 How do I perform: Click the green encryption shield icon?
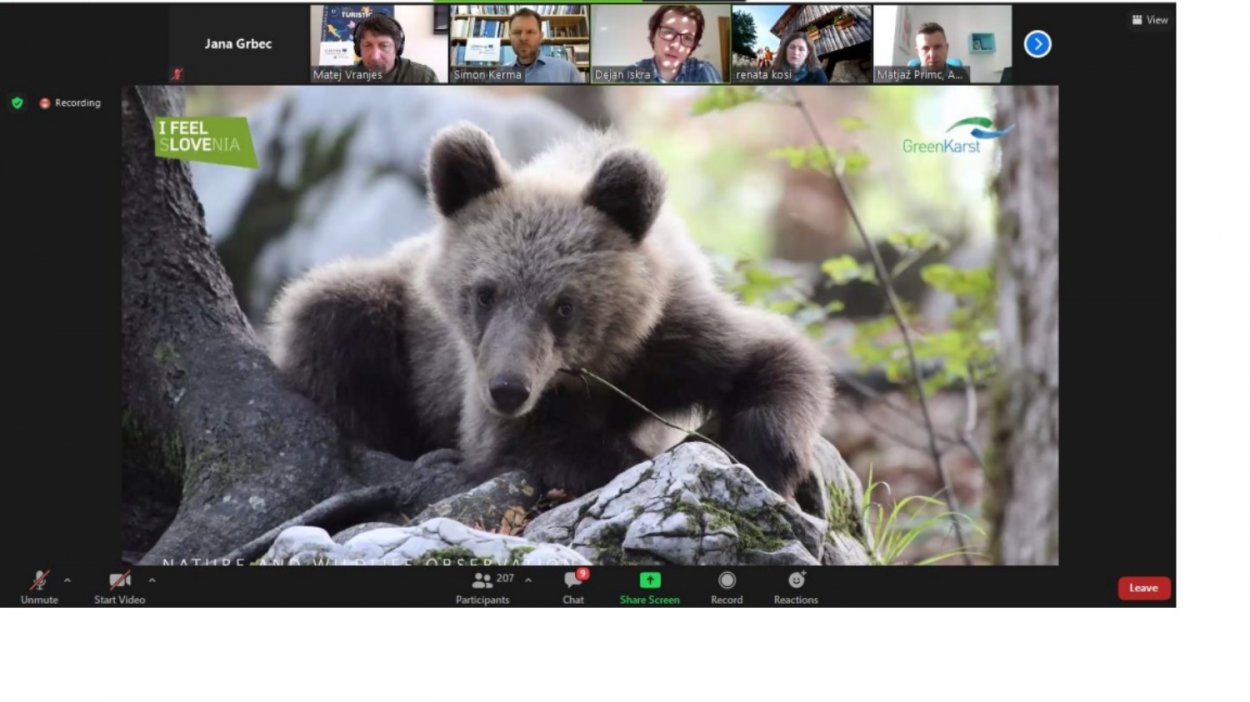click(x=17, y=103)
